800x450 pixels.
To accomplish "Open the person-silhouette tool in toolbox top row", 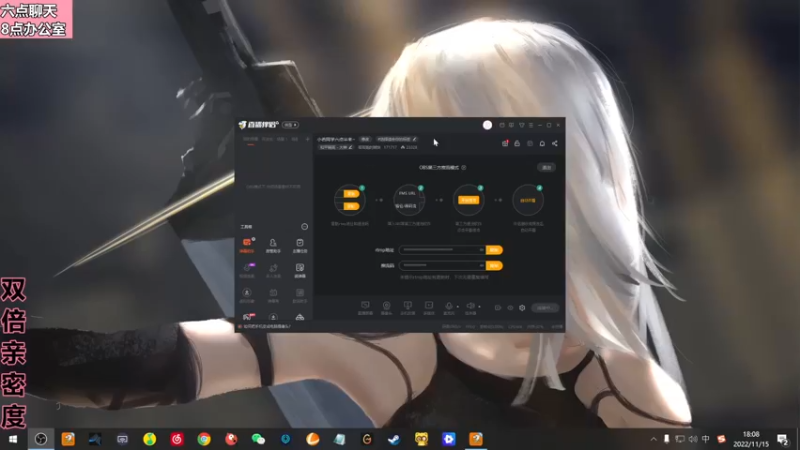I will [x=273, y=245].
